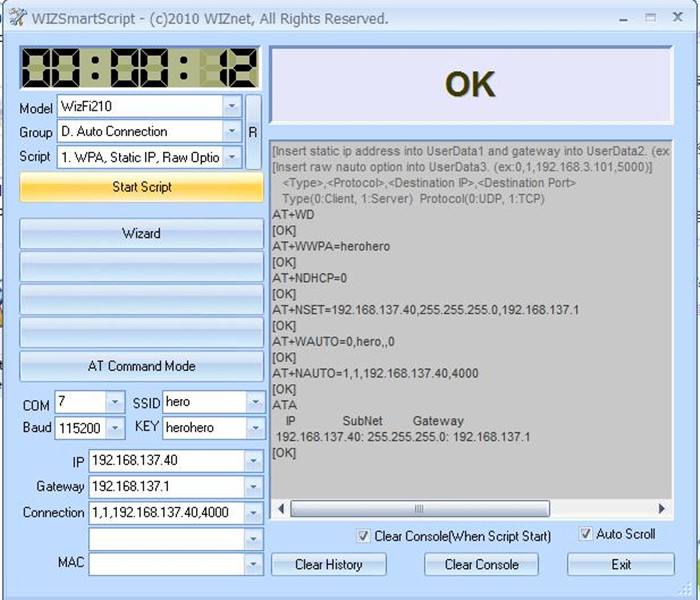This screenshot has width=700, height=600.
Task: Expand the Group dropdown D. Auto Connection
Action: click(x=232, y=131)
